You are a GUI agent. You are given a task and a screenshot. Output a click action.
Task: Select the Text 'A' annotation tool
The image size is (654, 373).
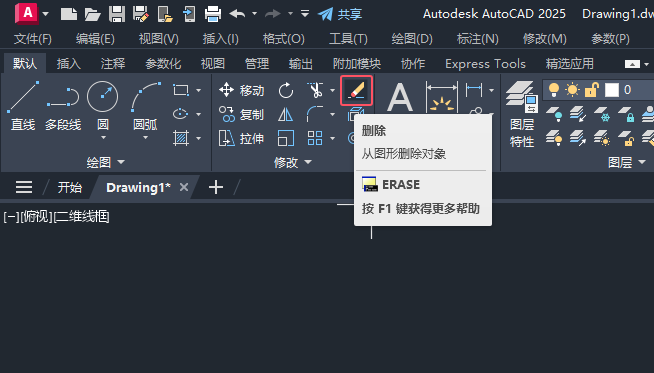(400, 97)
